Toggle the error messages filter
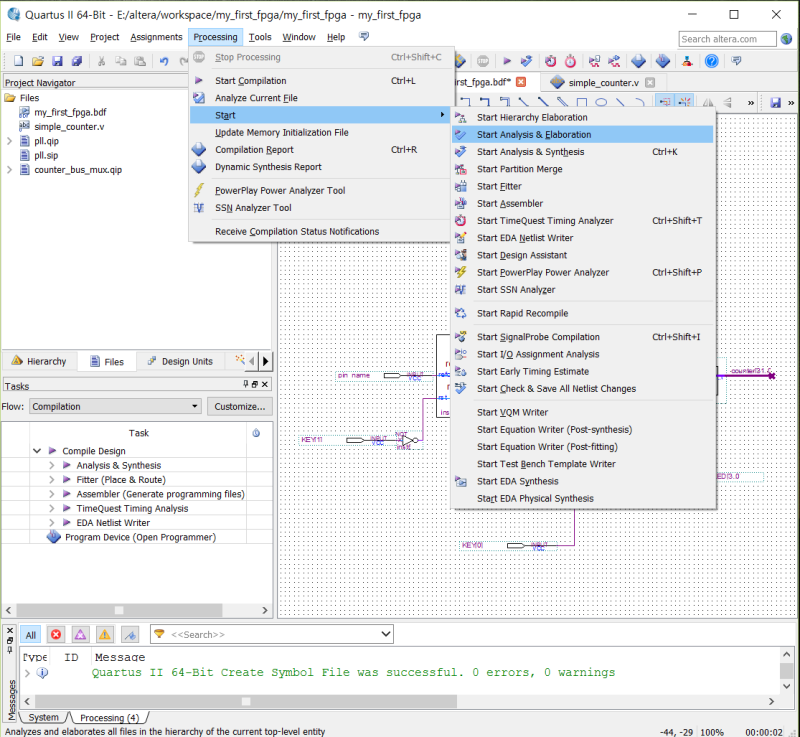Screen dimensions: 800x737 (56, 634)
